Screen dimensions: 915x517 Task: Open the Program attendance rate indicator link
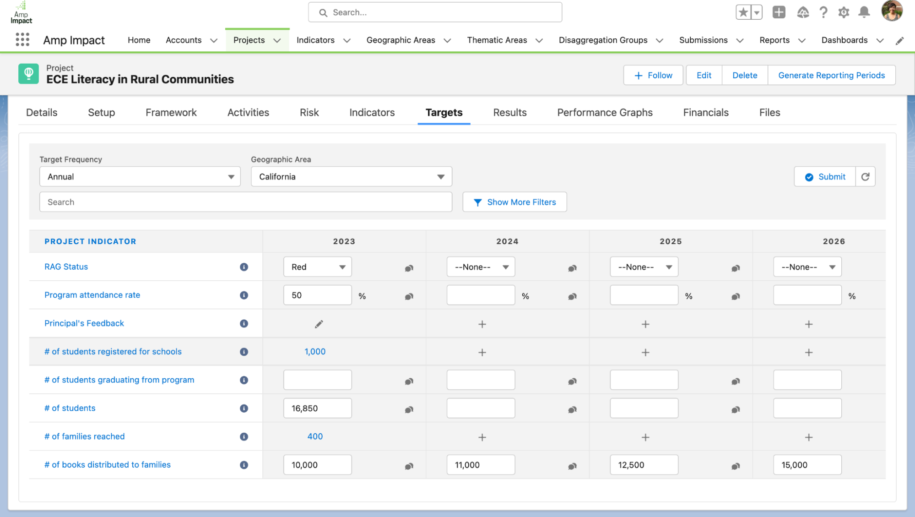(92, 295)
